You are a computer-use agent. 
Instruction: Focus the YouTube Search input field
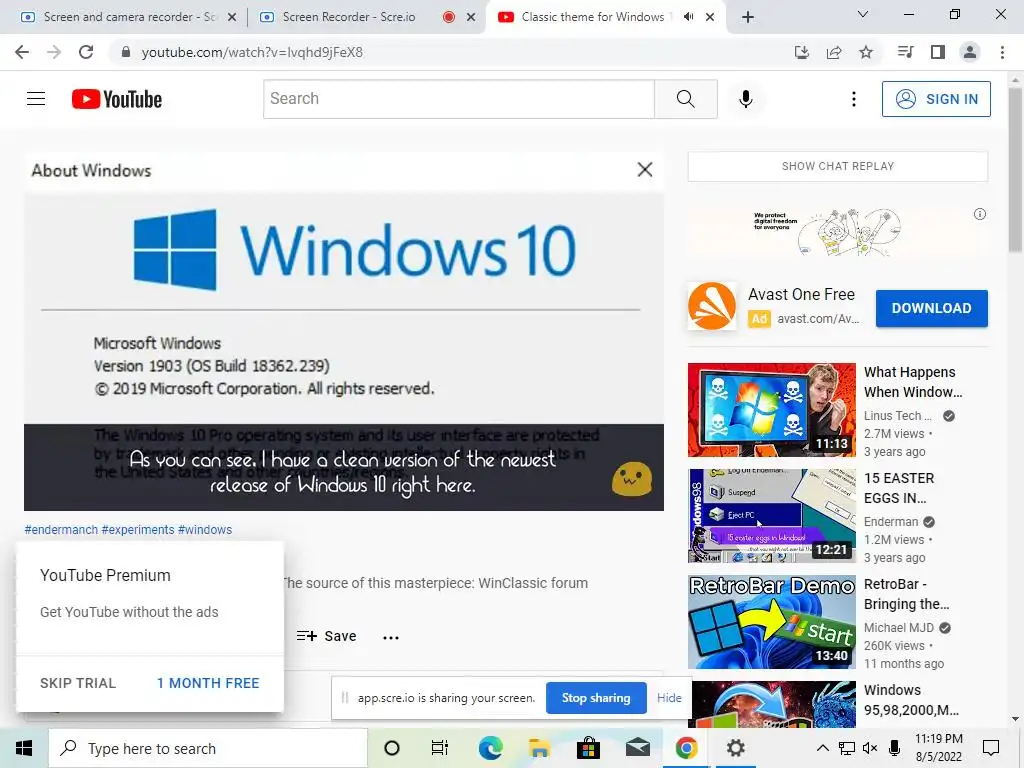click(459, 99)
